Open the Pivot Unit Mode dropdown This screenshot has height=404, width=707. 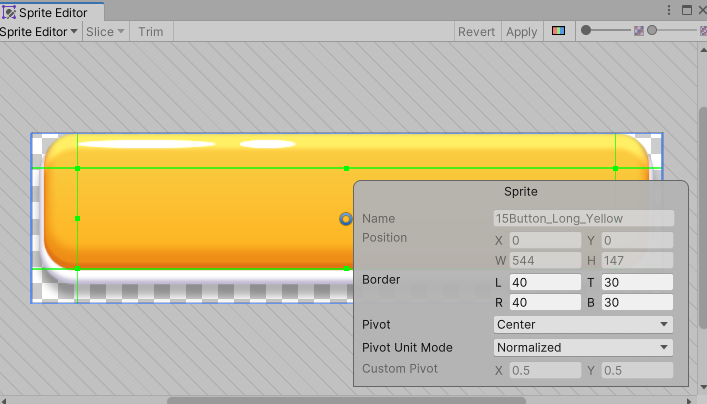pos(583,348)
